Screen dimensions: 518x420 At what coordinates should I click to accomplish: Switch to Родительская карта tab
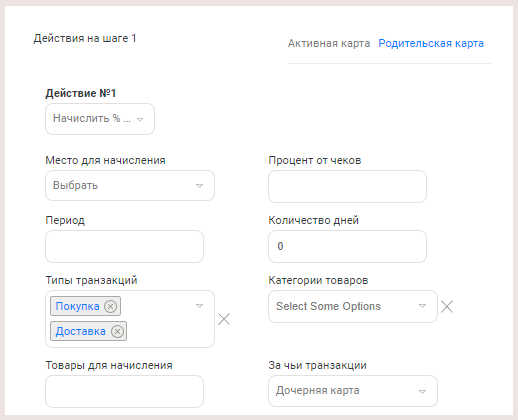pyautogui.click(x=431, y=43)
